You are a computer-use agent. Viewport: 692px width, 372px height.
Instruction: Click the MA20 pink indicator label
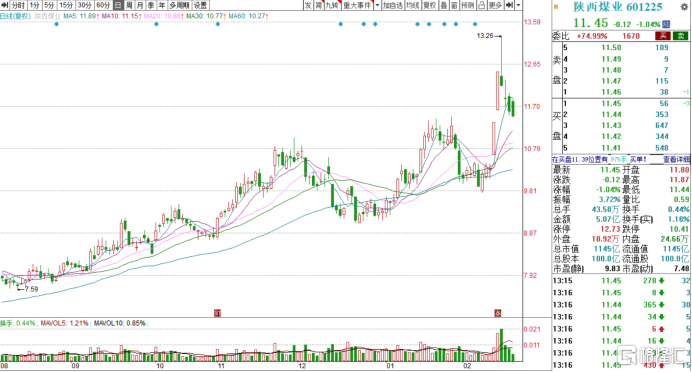162,16
